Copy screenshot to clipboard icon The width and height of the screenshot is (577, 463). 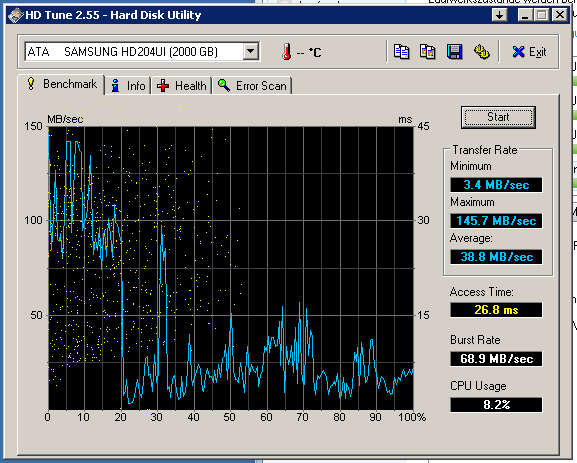pos(428,52)
